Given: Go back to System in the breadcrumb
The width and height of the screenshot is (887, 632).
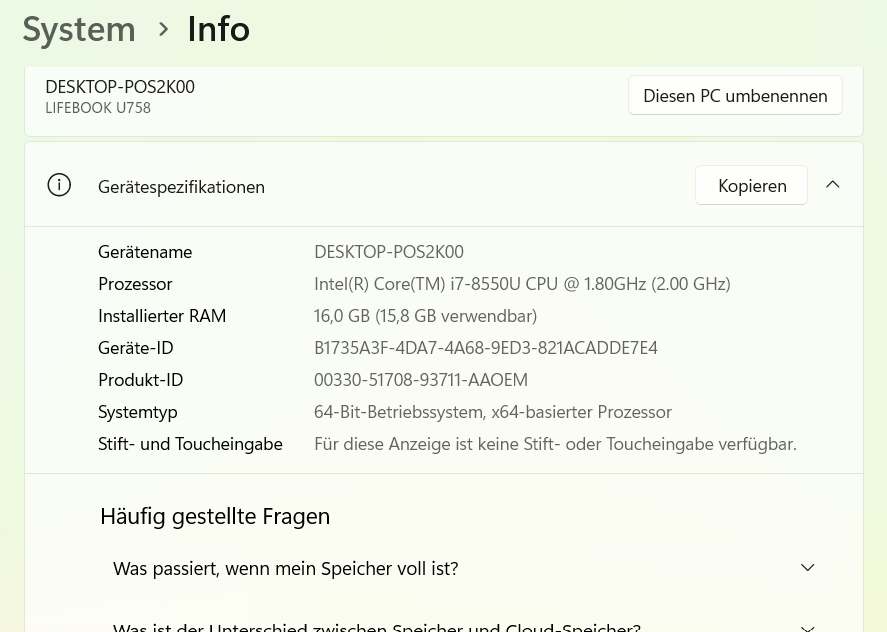Looking at the screenshot, I should click(x=79, y=29).
